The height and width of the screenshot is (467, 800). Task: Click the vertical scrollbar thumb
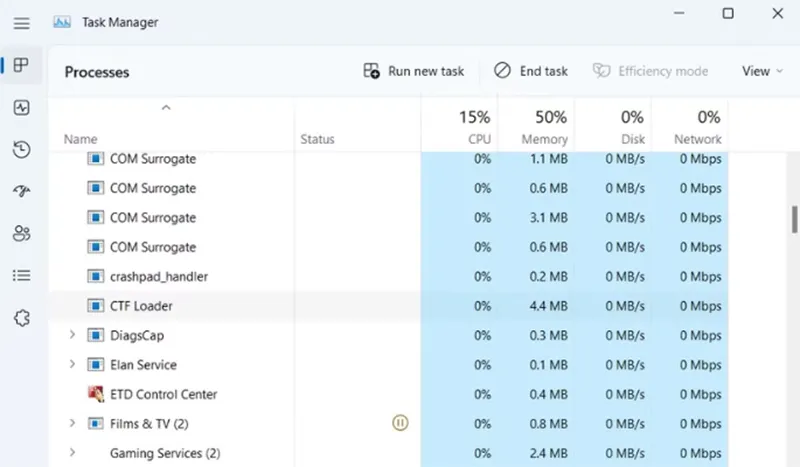(x=794, y=219)
